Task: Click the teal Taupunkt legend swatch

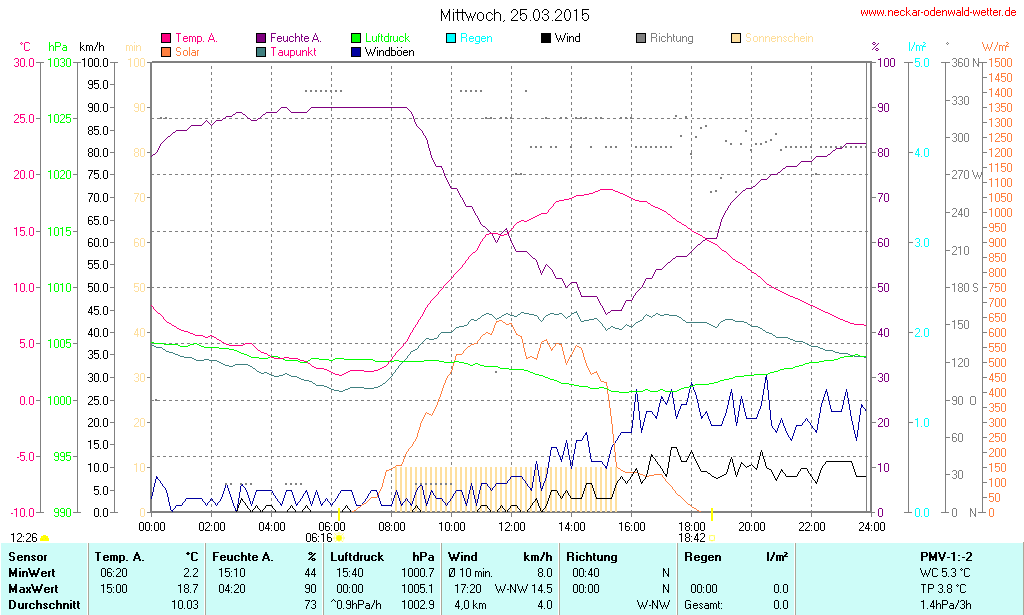Action: [261, 51]
